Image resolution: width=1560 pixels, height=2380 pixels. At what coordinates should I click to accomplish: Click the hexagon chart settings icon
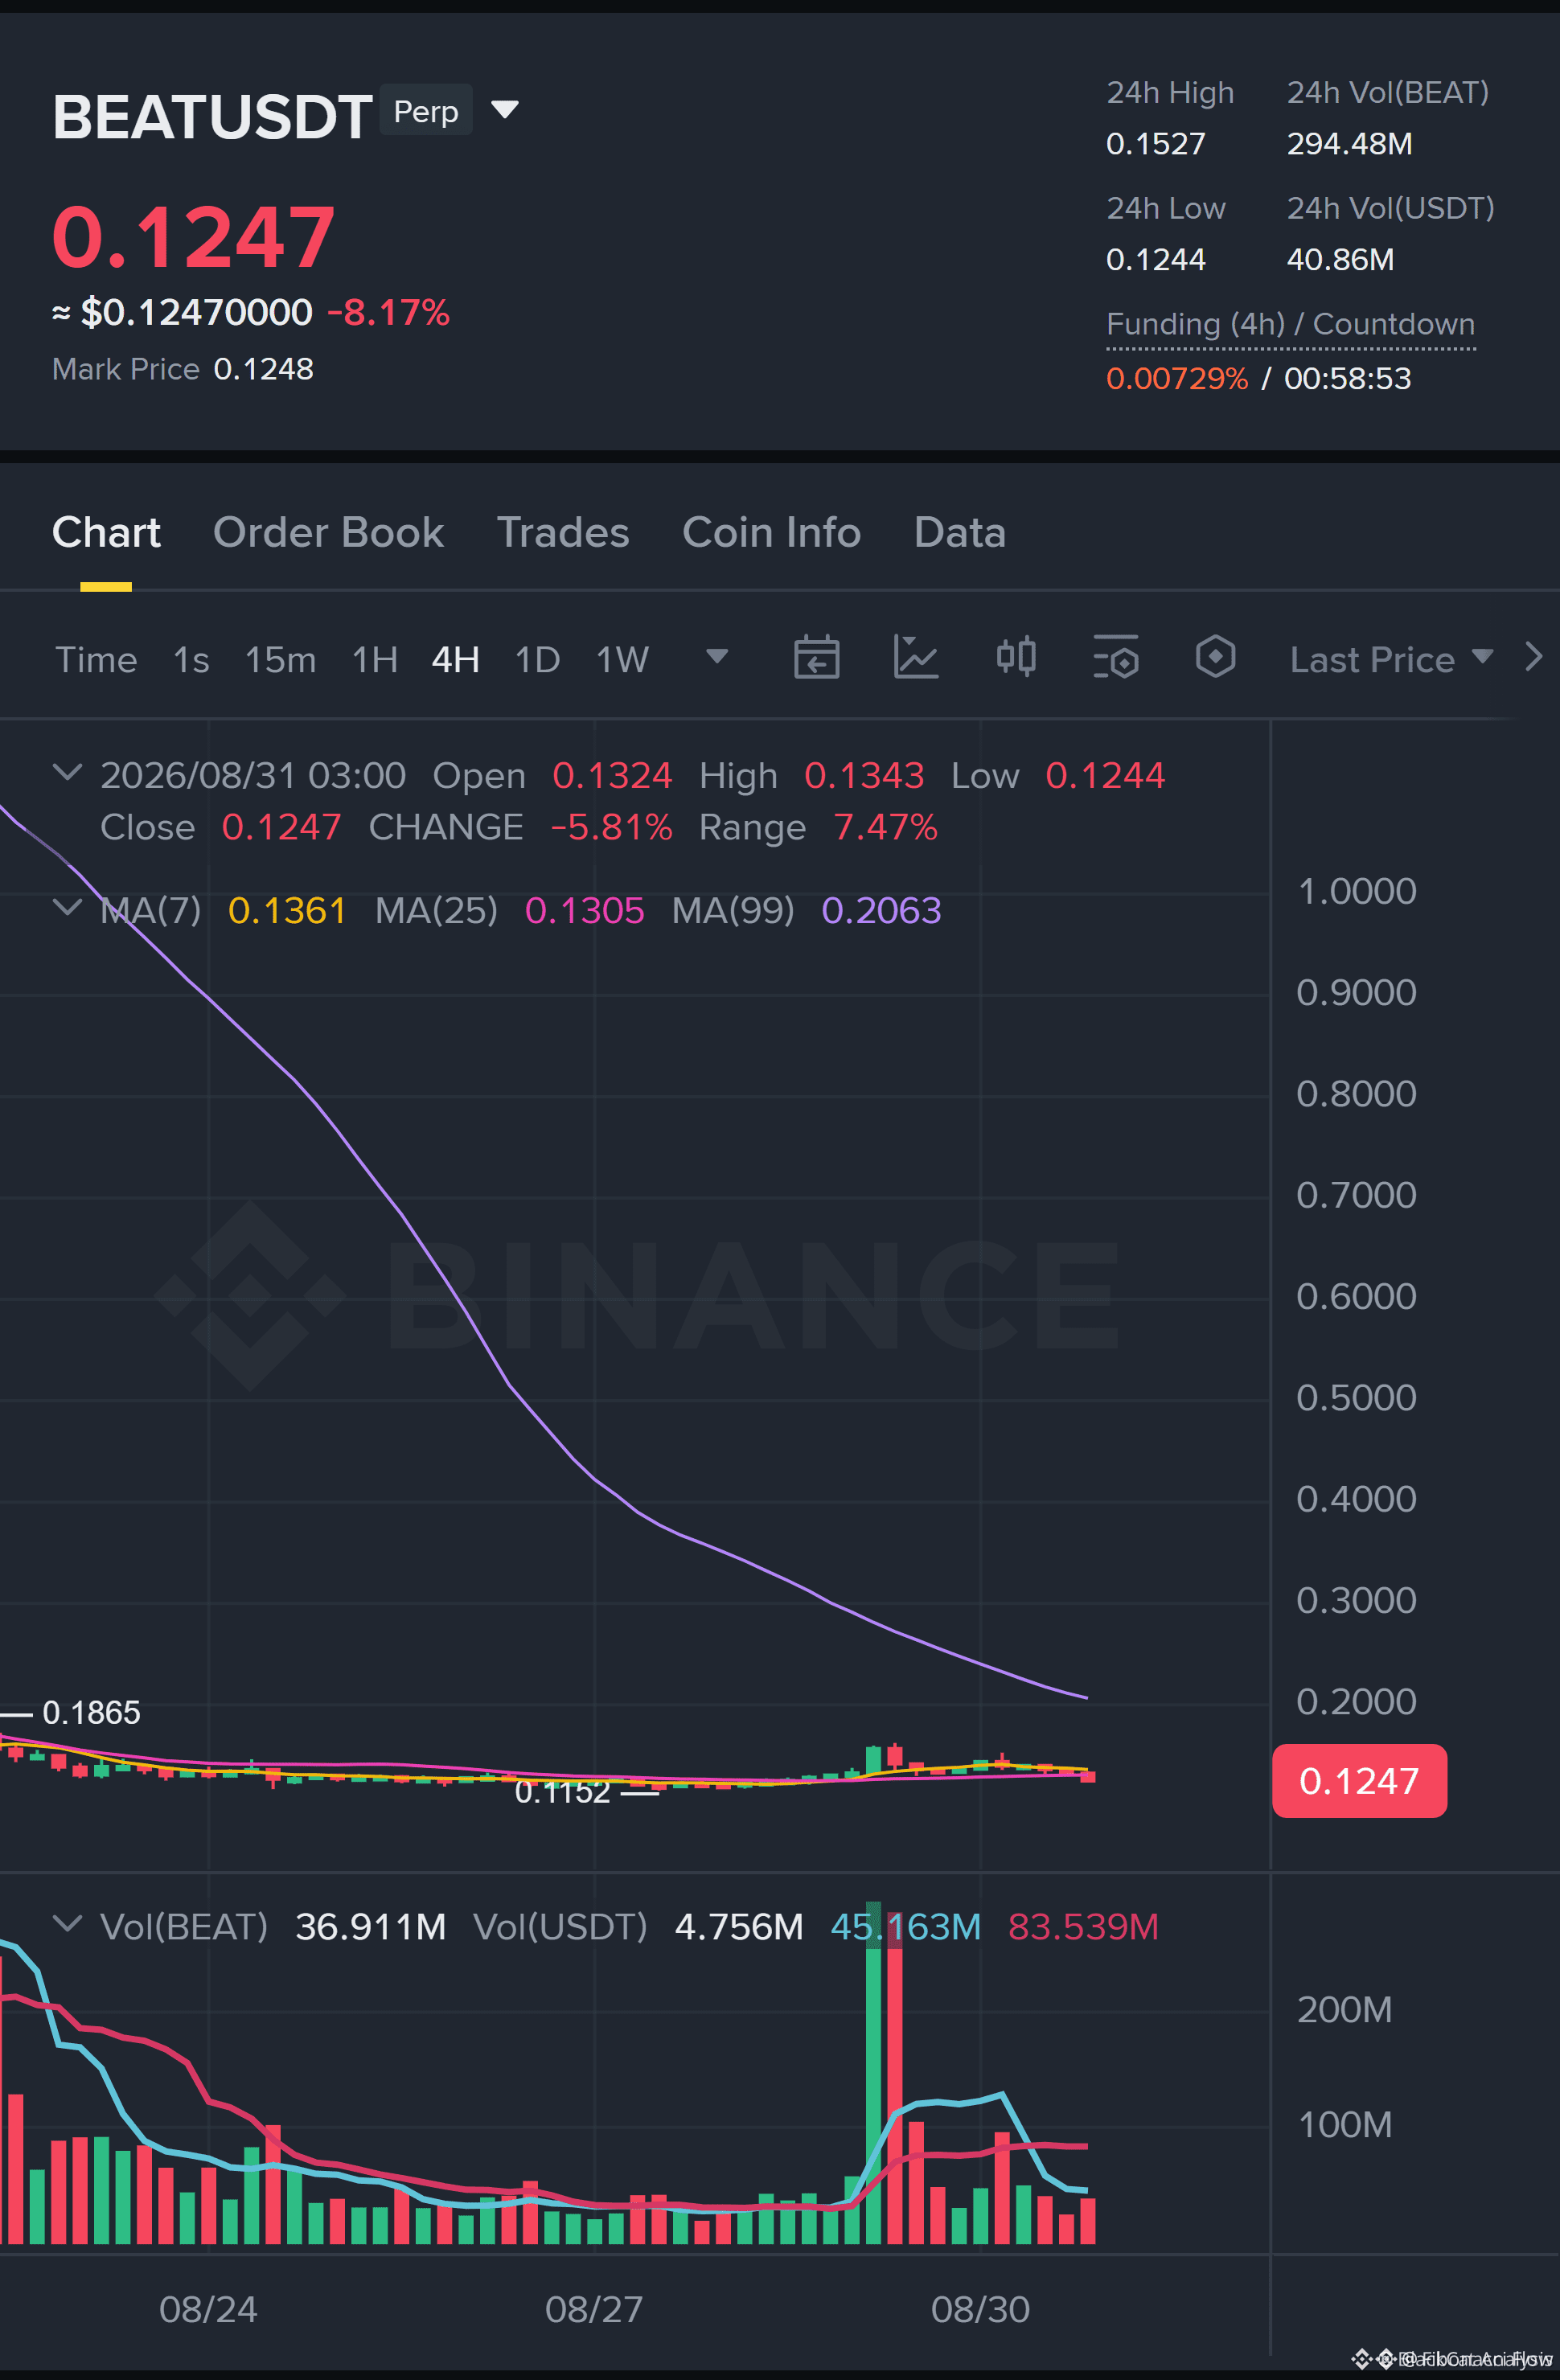1215,657
